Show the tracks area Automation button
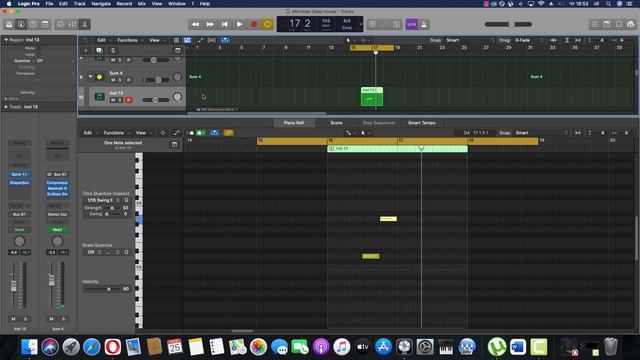640x360 pixels. click(200, 40)
